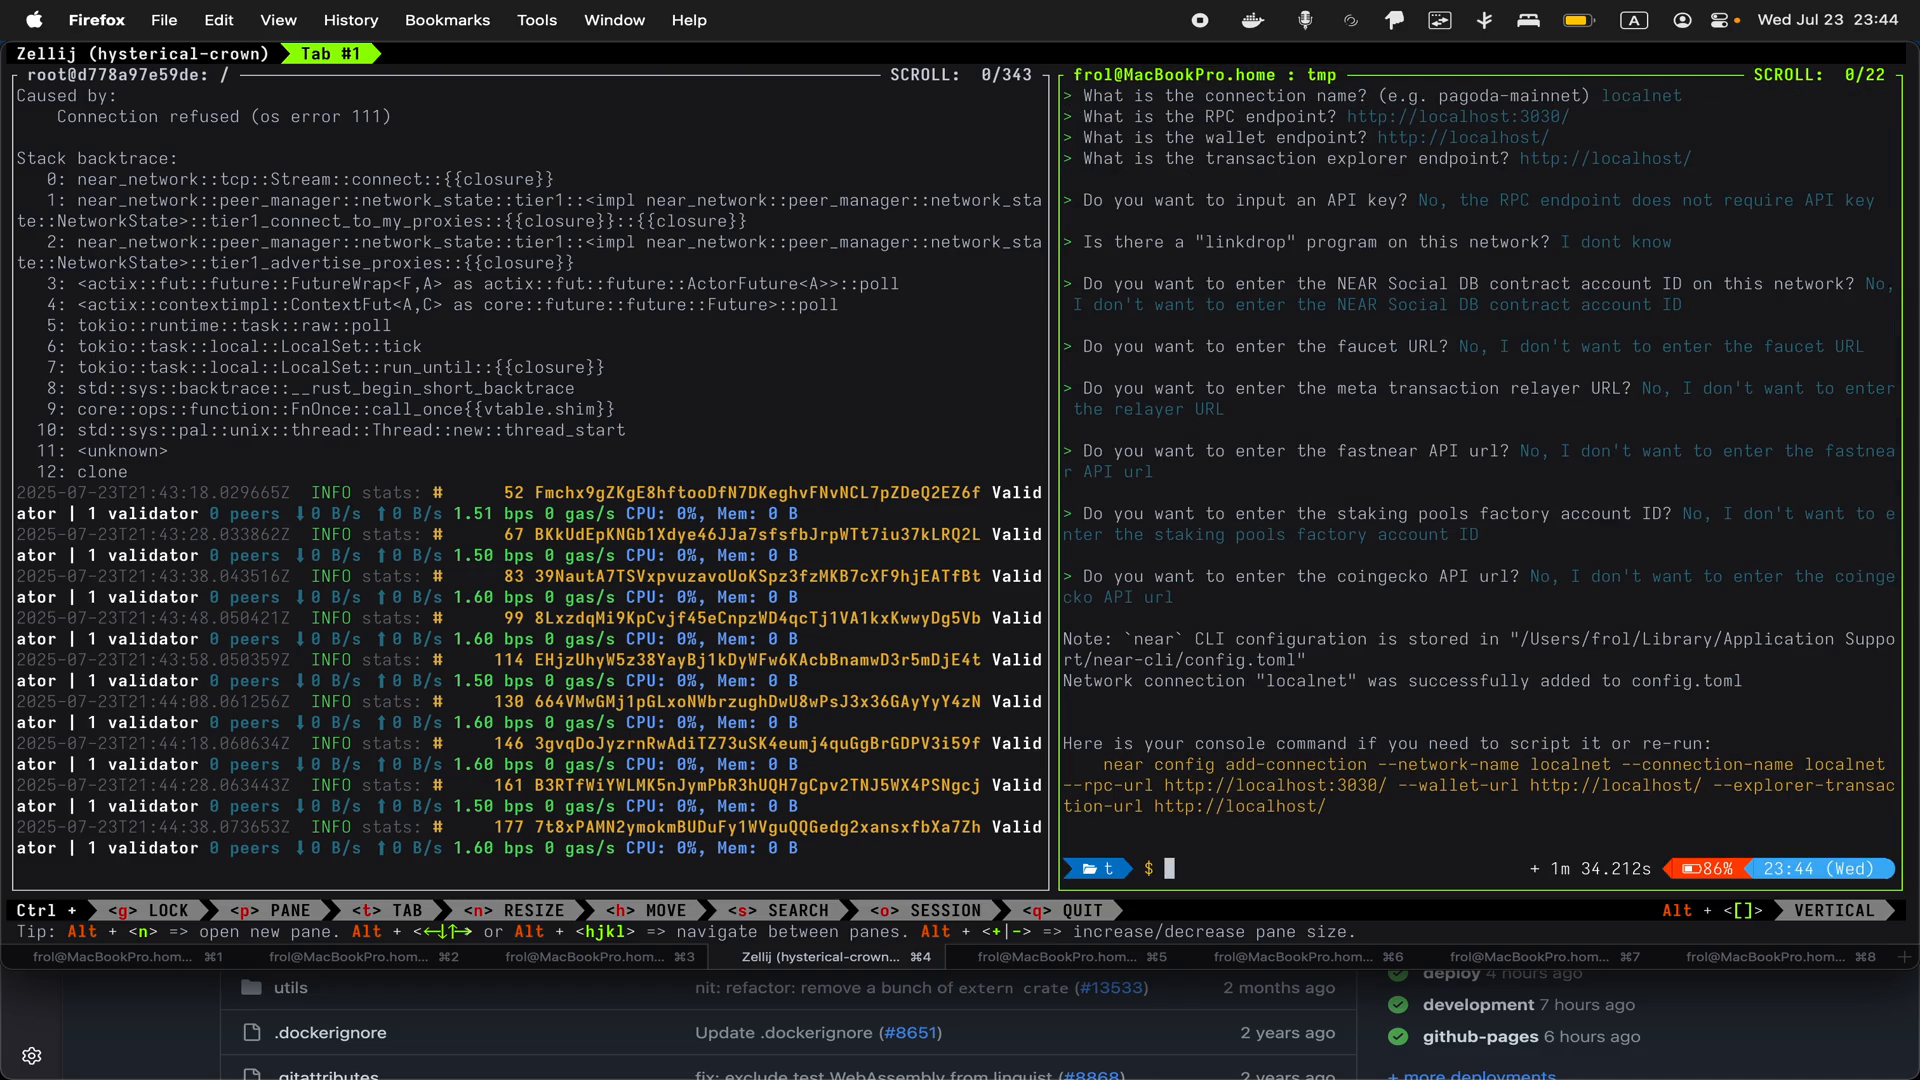Switch to the frol@MacBookPro ⌘7 terminal tab
Image resolution: width=1920 pixels, height=1080 pixels.
click(x=1530, y=957)
